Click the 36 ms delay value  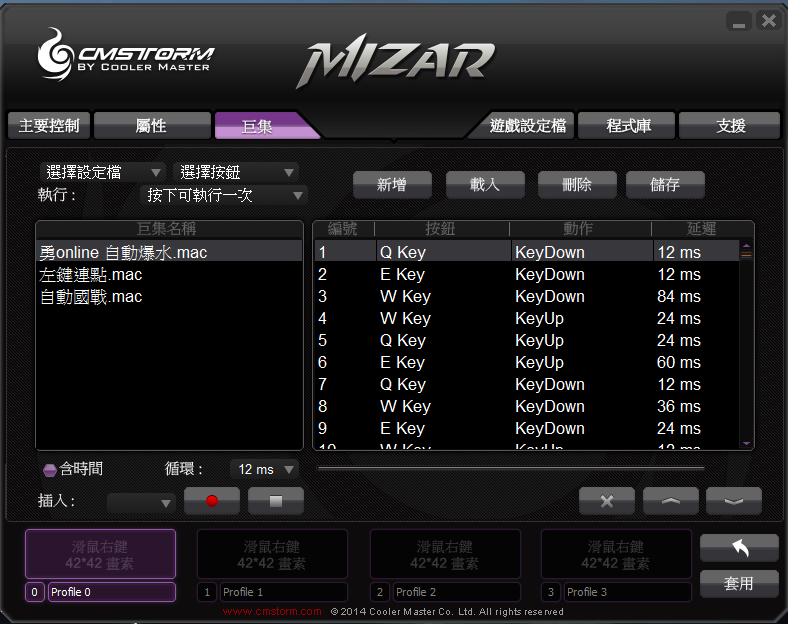pos(678,406)
